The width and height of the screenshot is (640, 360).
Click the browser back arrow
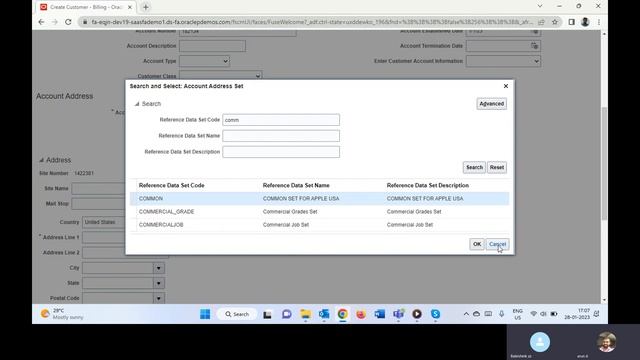(41, 22)
